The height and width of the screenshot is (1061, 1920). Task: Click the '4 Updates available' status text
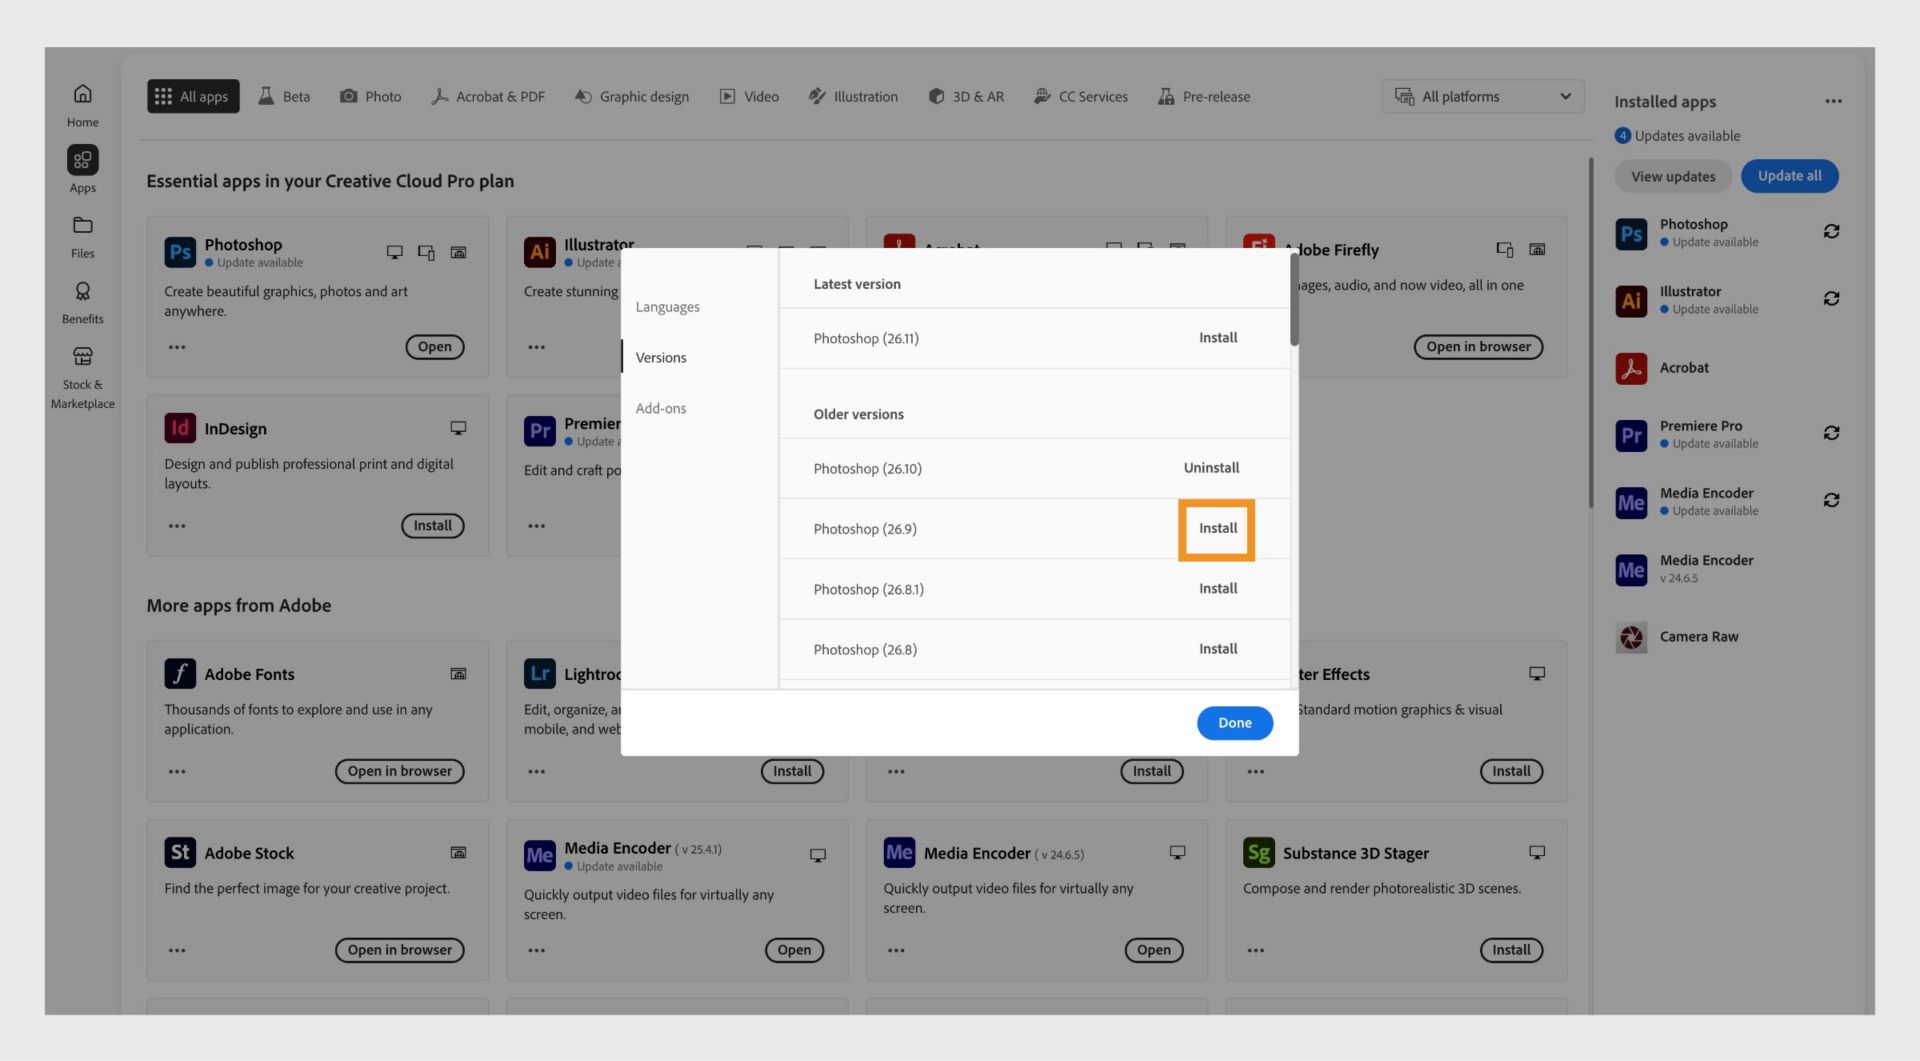tap(1677, 136)
